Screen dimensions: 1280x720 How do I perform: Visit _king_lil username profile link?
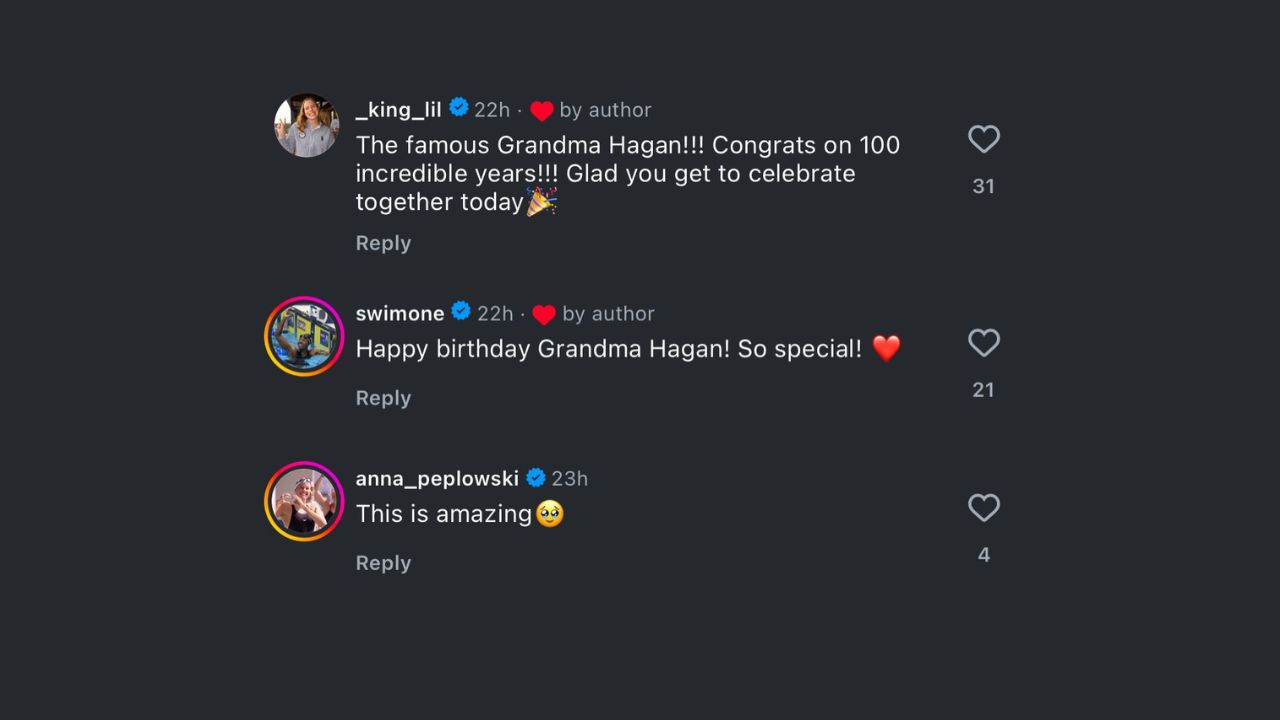[398, 110]
